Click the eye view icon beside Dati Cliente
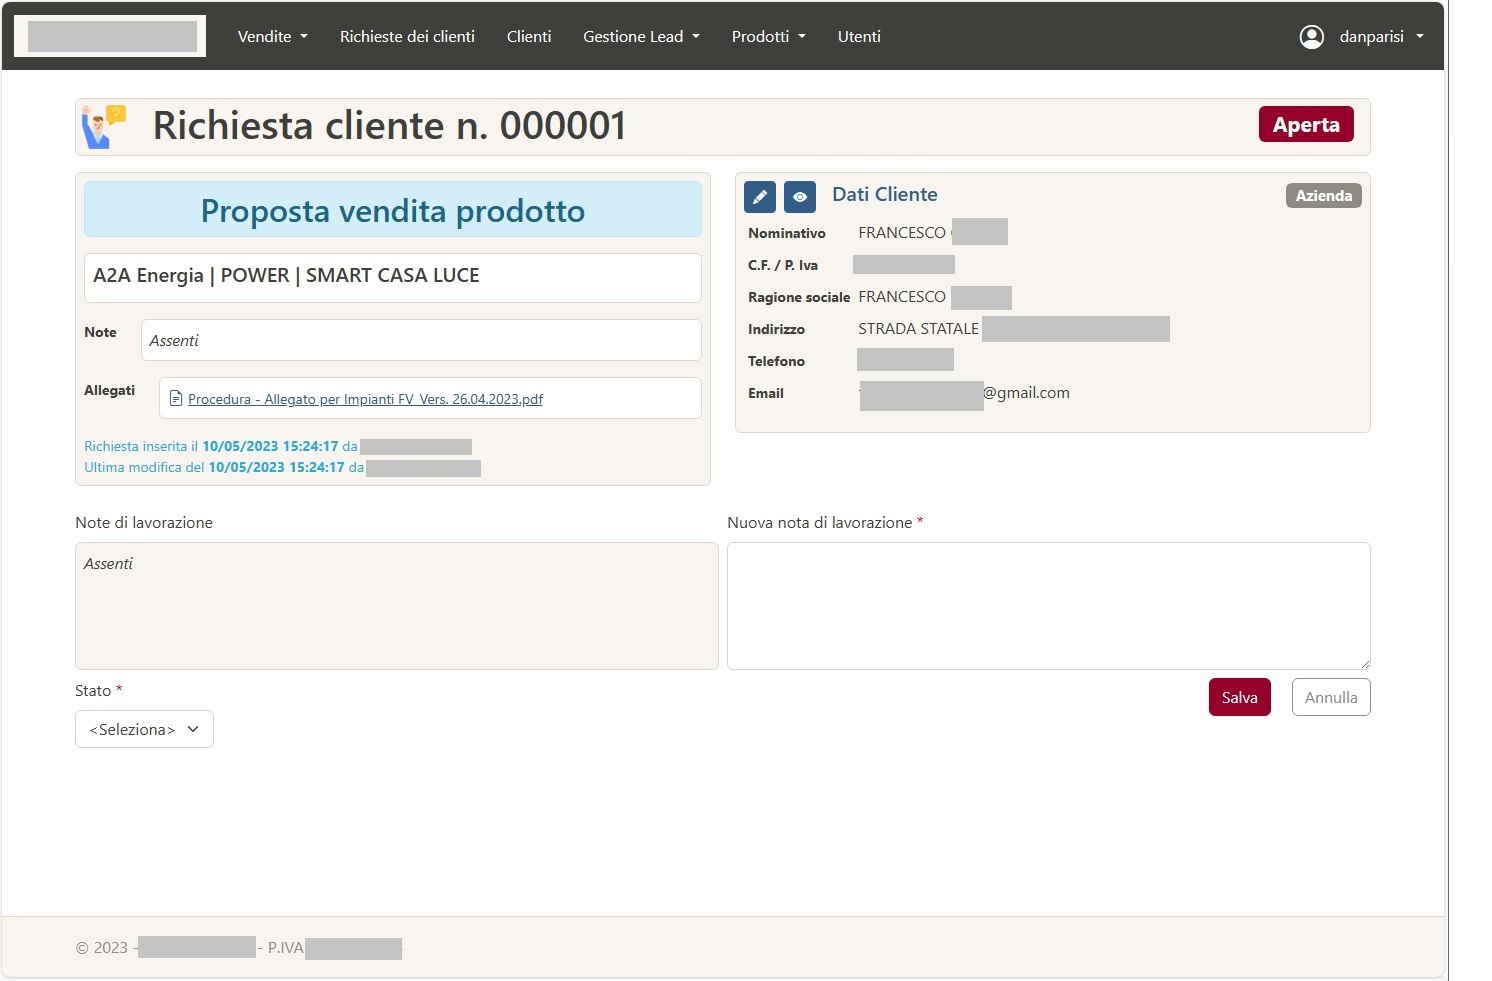 (799, 197)
